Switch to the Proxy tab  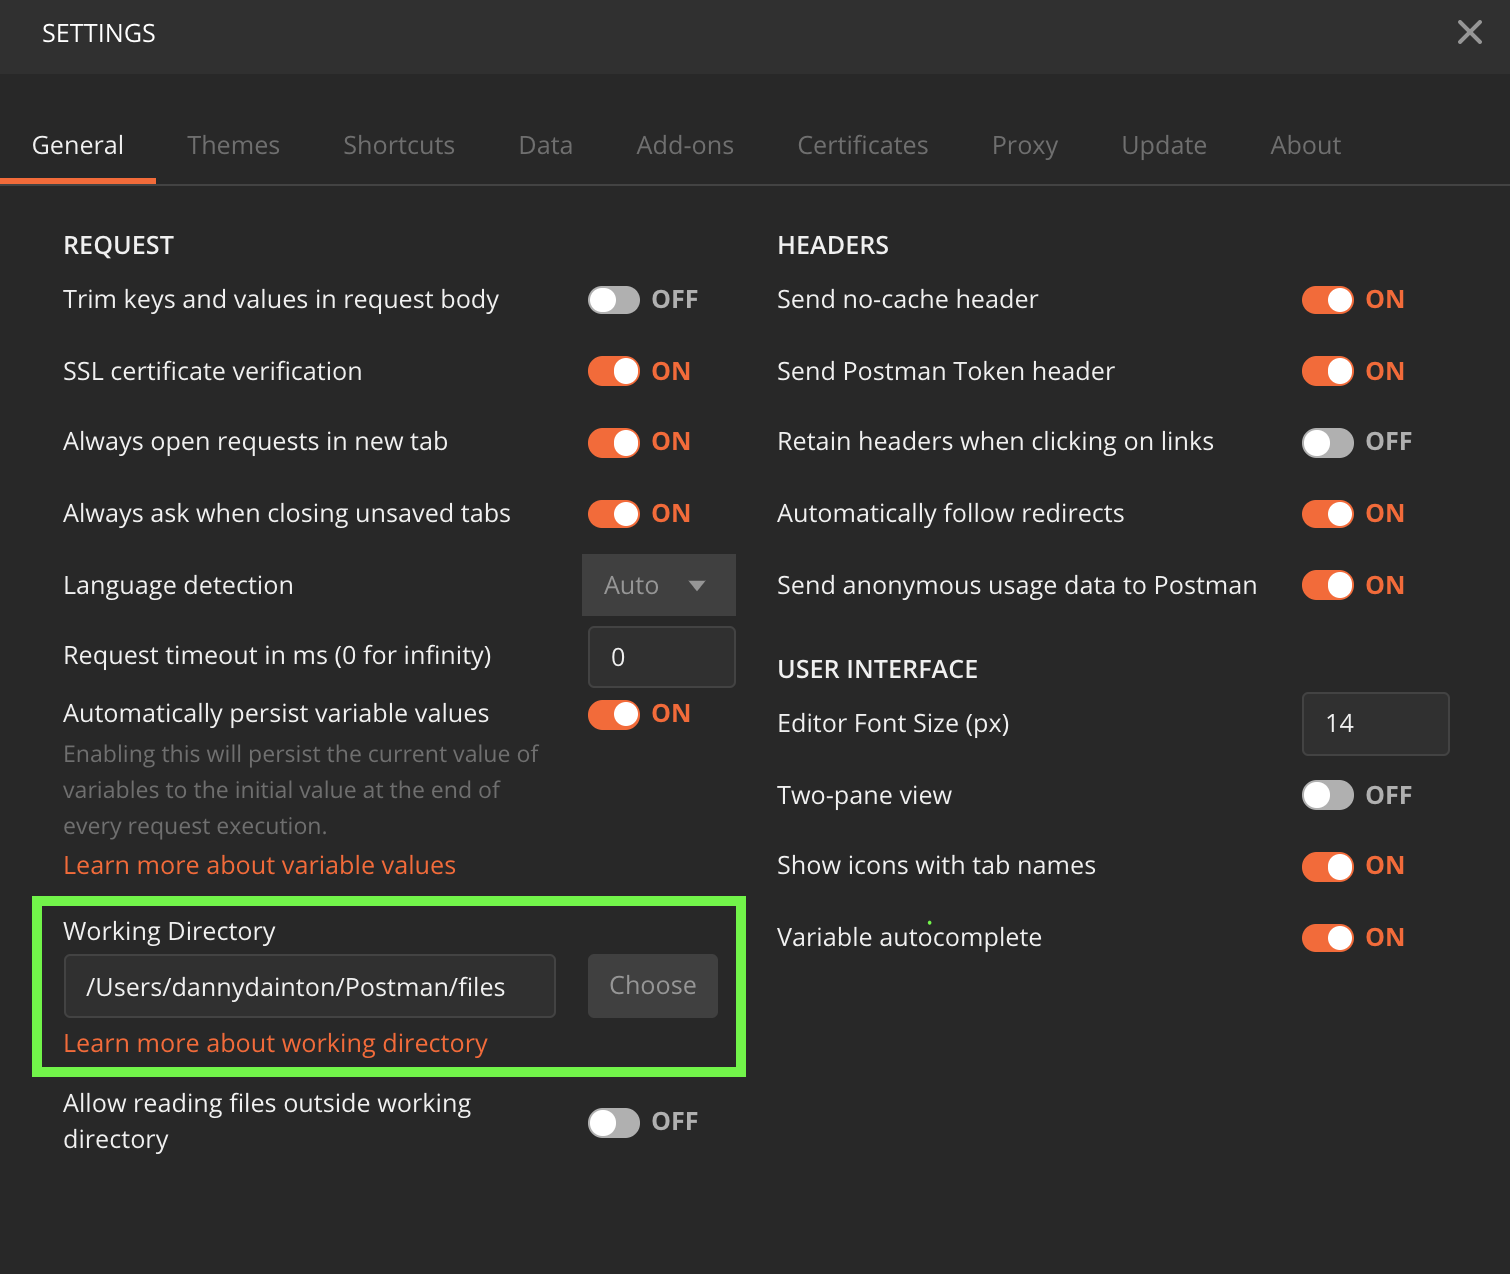(x=1025, y=145)
